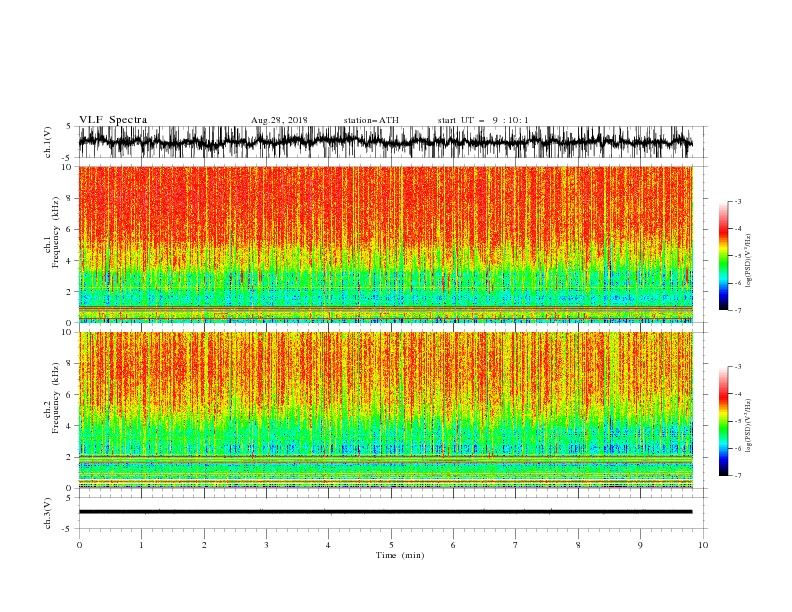Viewport: 792px width, 612px height.
Task: Click the "6" kHz tick on ch.1 frequency axis
Action: click(69, 229)
